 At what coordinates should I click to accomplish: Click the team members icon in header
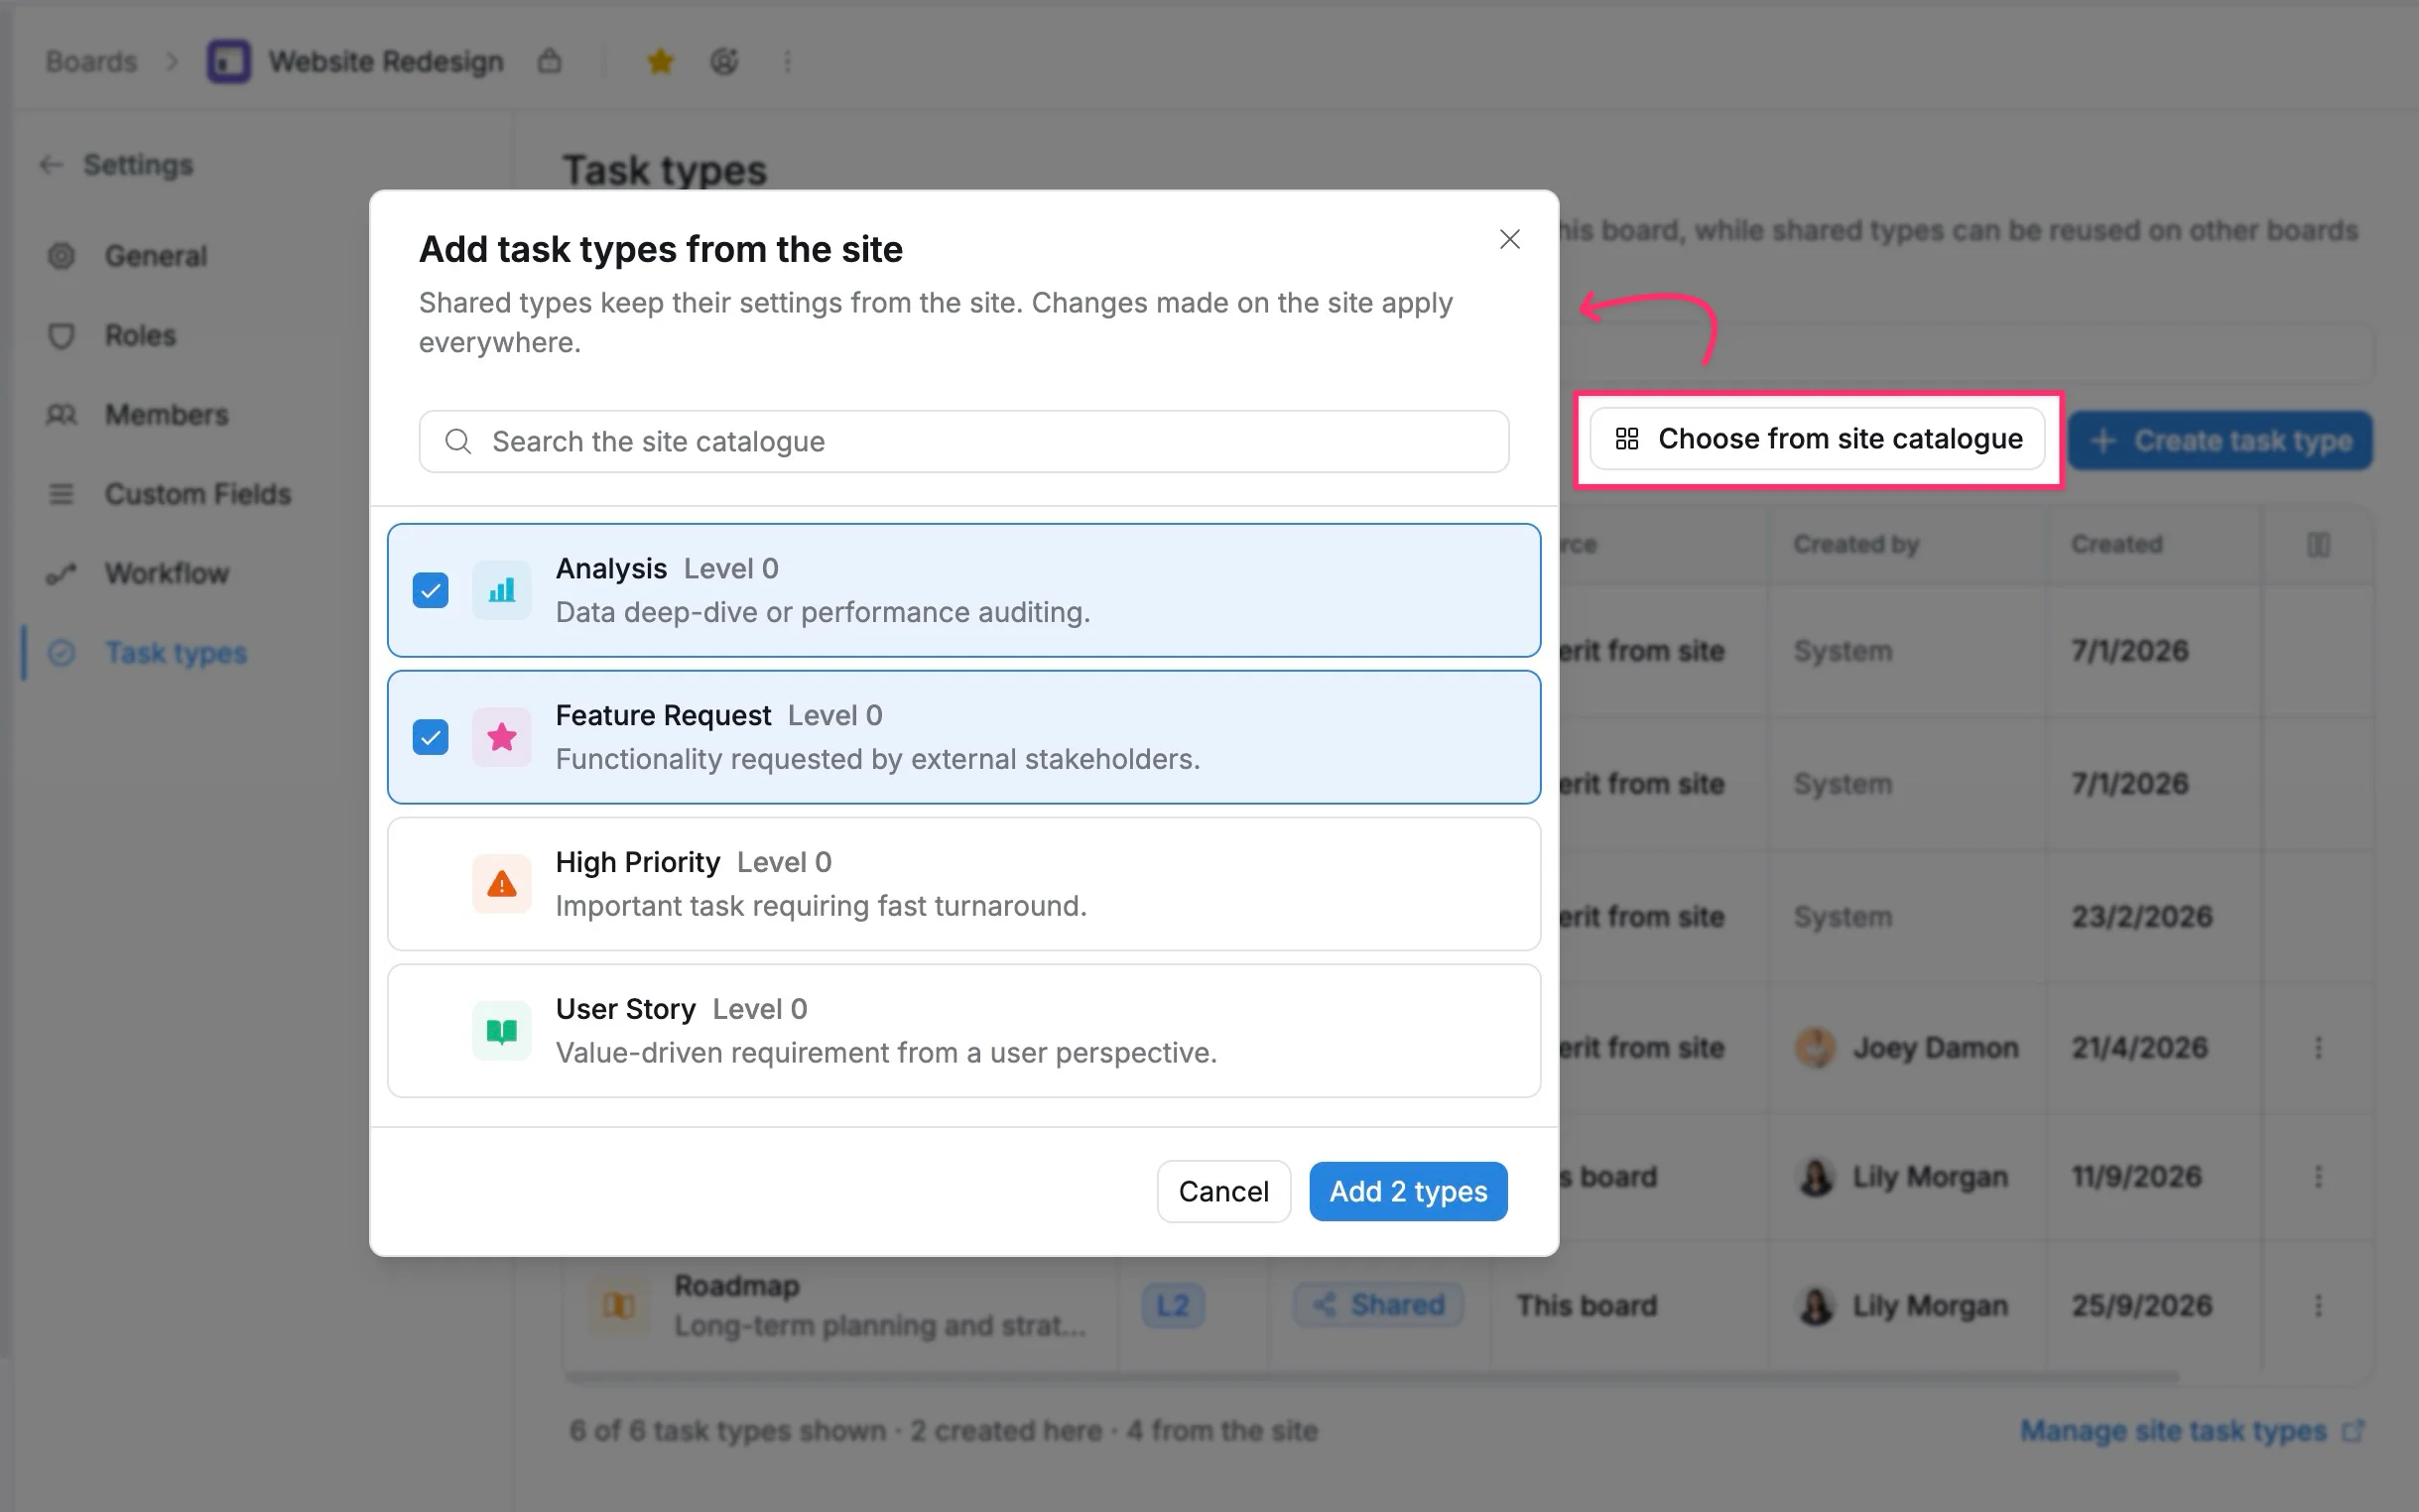(x=724, y=61)
